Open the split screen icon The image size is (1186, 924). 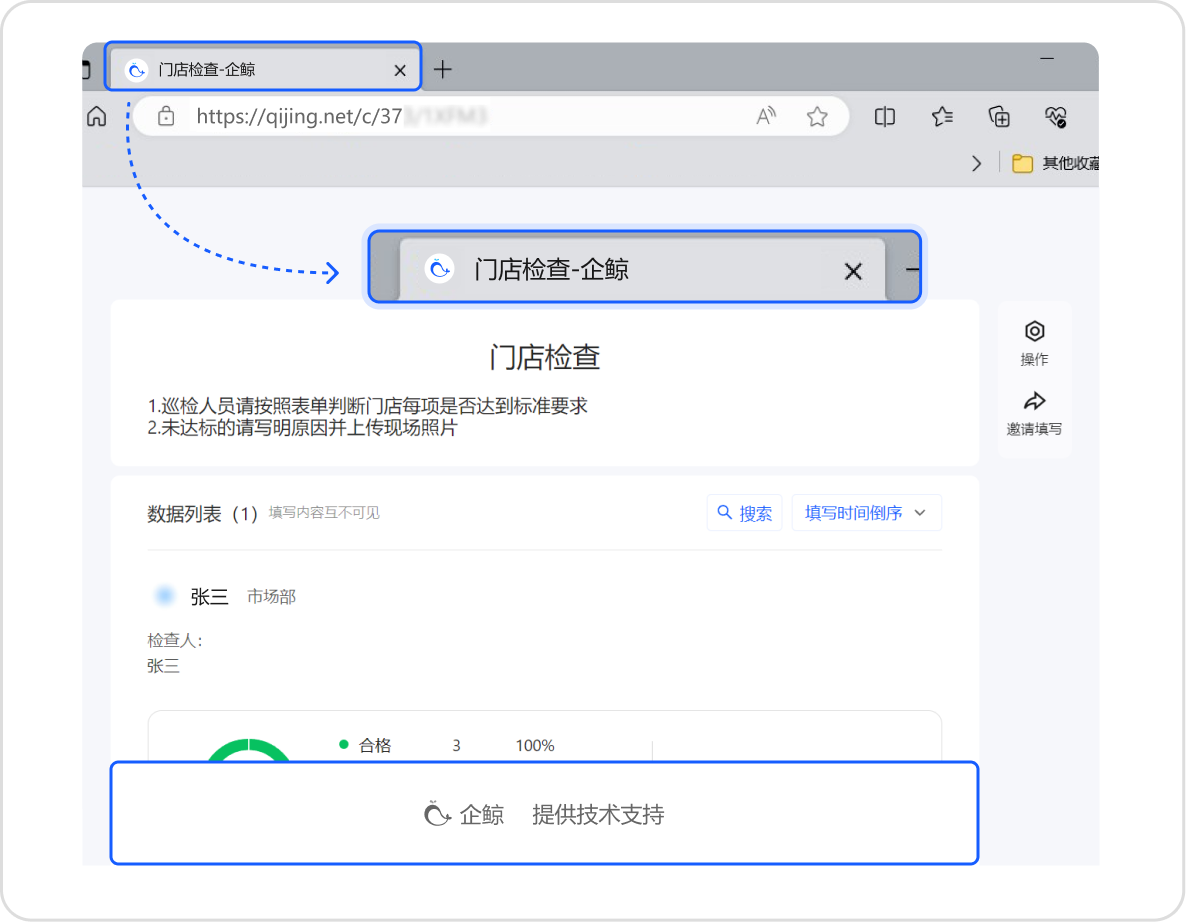pyautogui.click(x=885, y=117)
